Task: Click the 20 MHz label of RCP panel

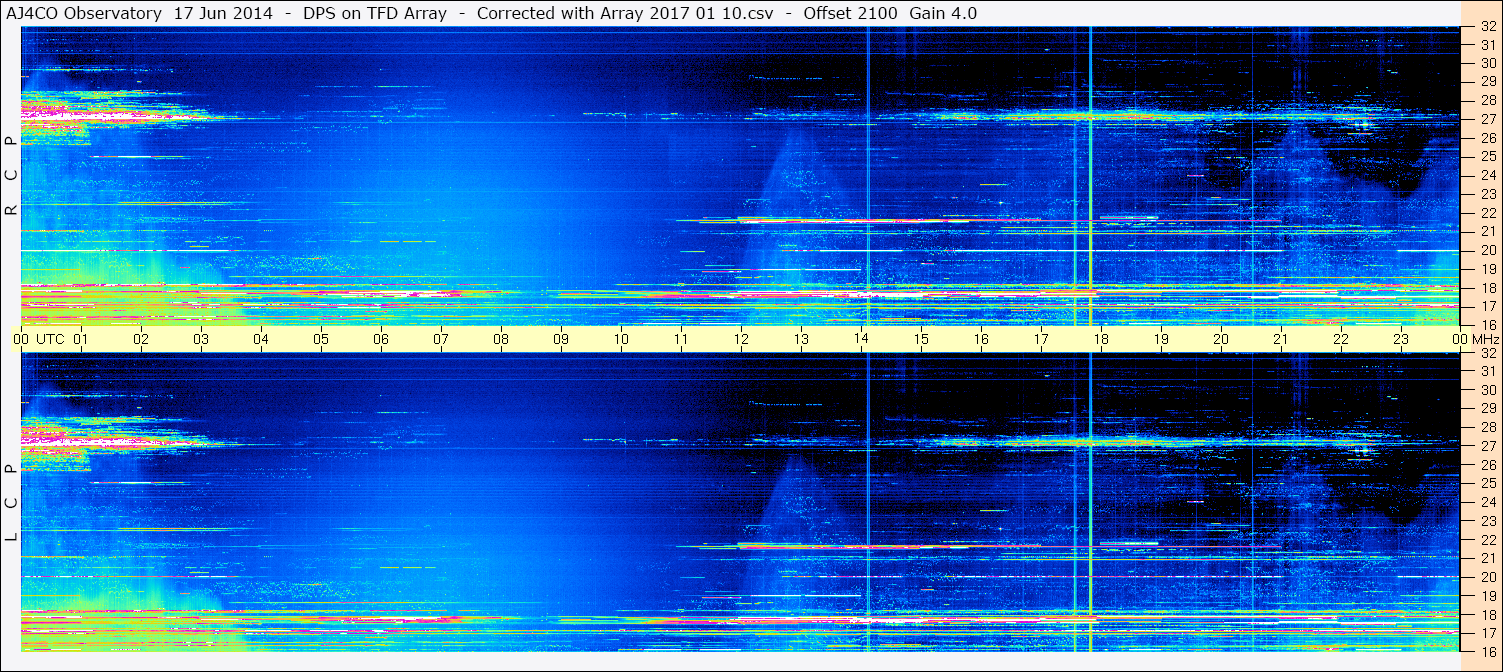Action: pos(1488,250)
